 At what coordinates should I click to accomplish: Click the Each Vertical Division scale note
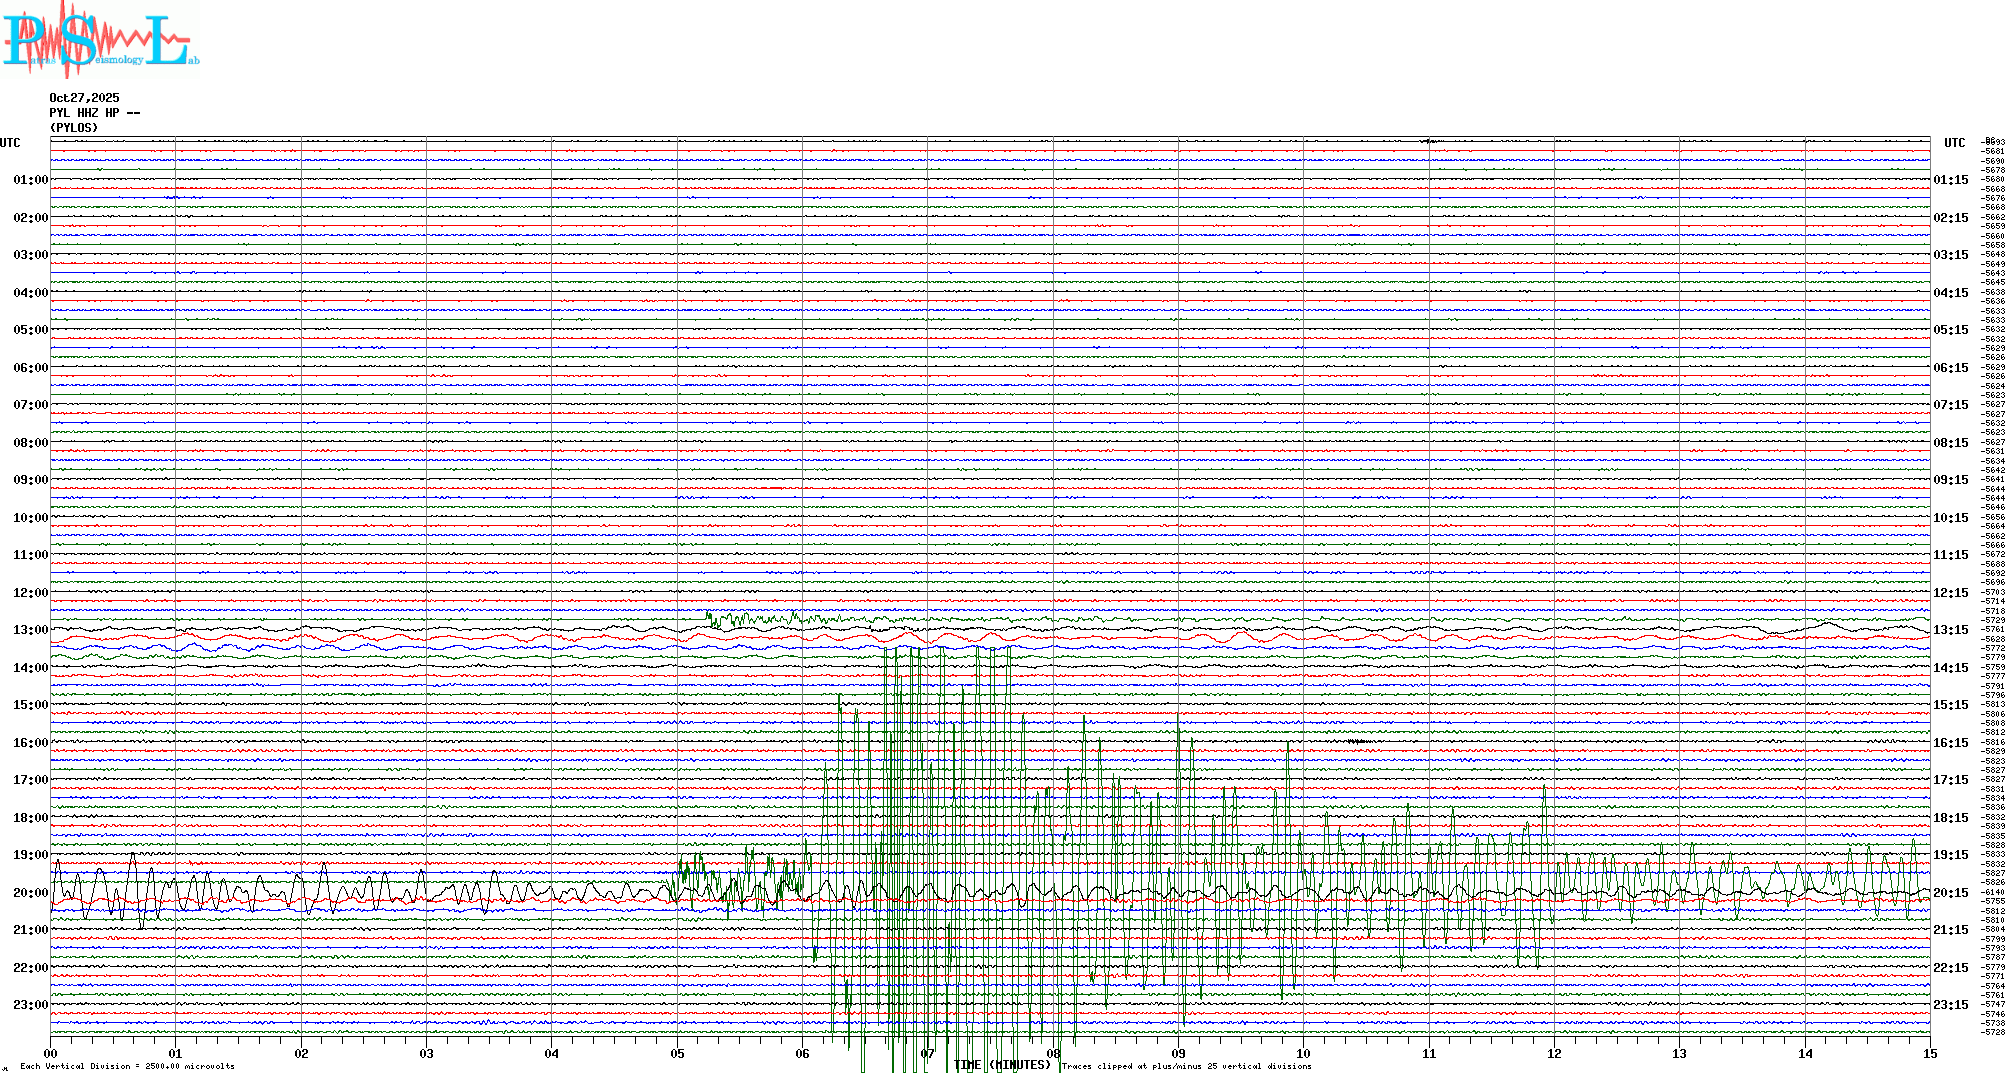[x=127, y=1066]
